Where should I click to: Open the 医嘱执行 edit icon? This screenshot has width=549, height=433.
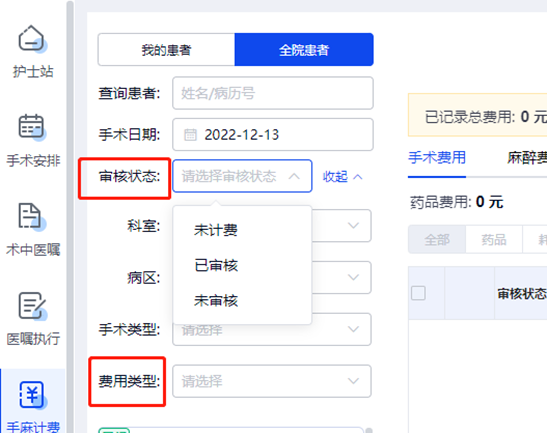click(x=32, y=305)
